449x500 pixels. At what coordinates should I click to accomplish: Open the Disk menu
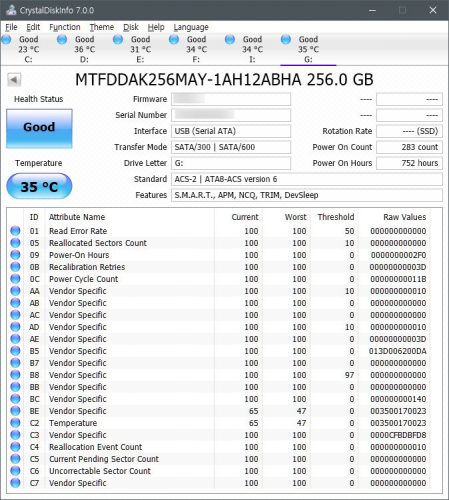point(131,27)
